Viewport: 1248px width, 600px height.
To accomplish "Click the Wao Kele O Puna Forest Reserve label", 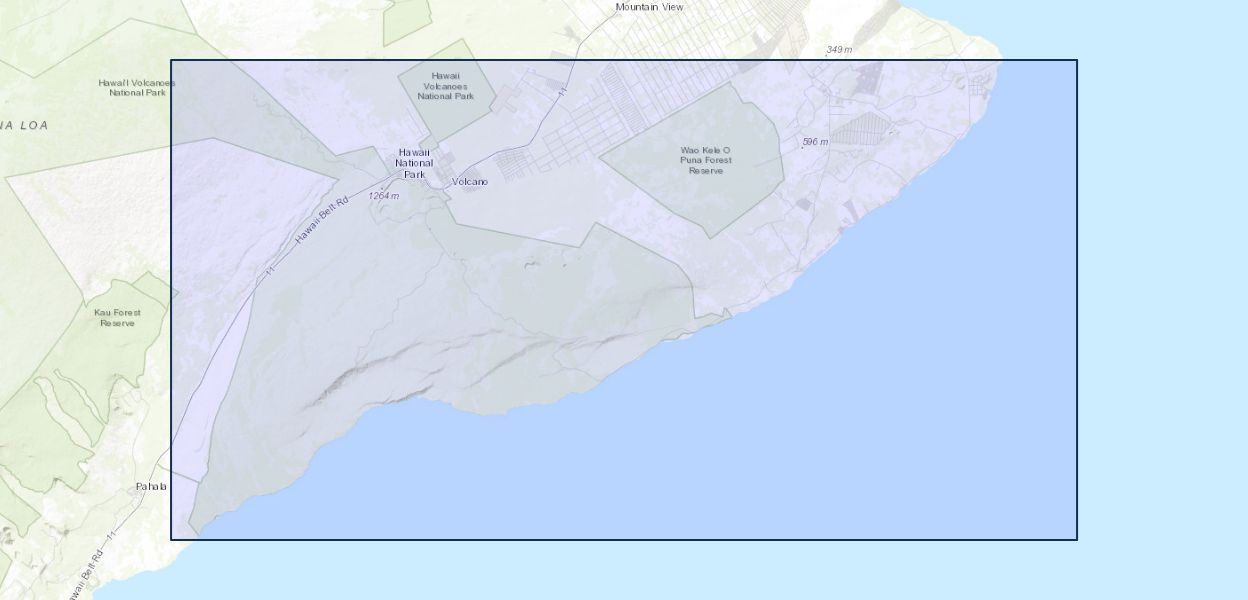I will (x=705, y=160).
